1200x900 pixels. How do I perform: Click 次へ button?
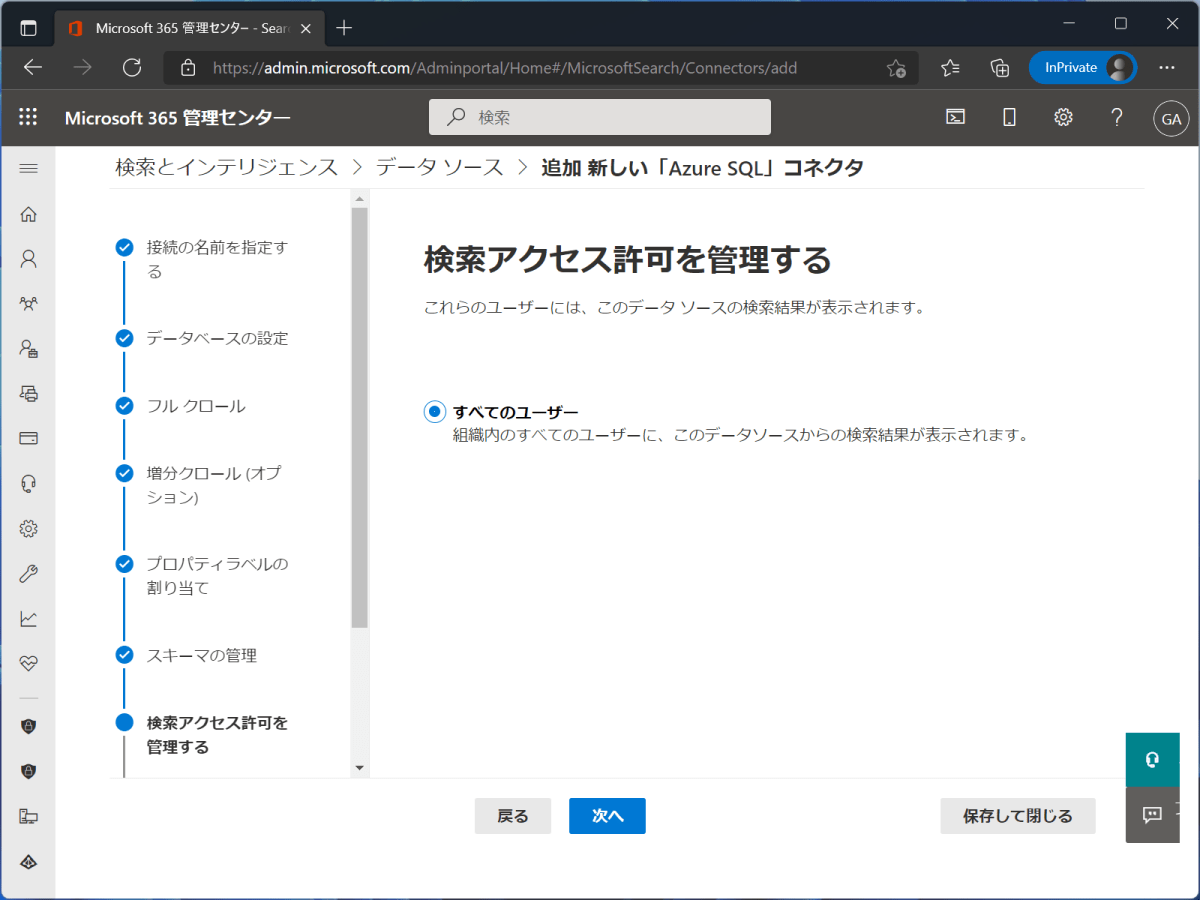tap(607, 816)
